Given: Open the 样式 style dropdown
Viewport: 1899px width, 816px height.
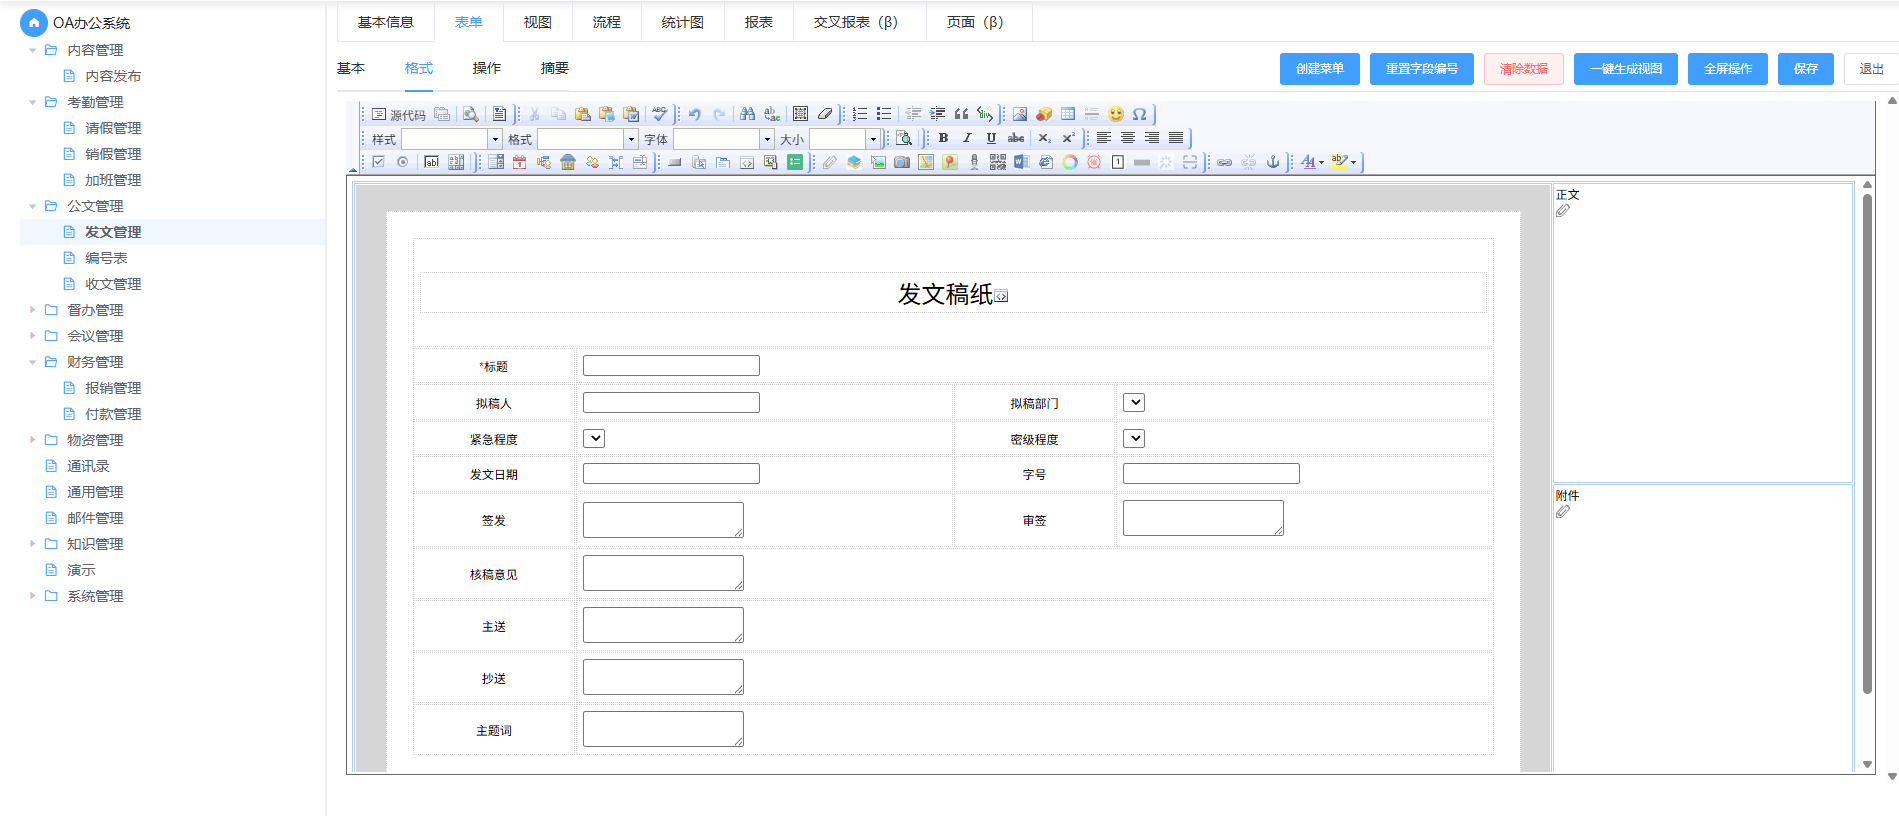Looking at the screenshot, I should [495, 139].
